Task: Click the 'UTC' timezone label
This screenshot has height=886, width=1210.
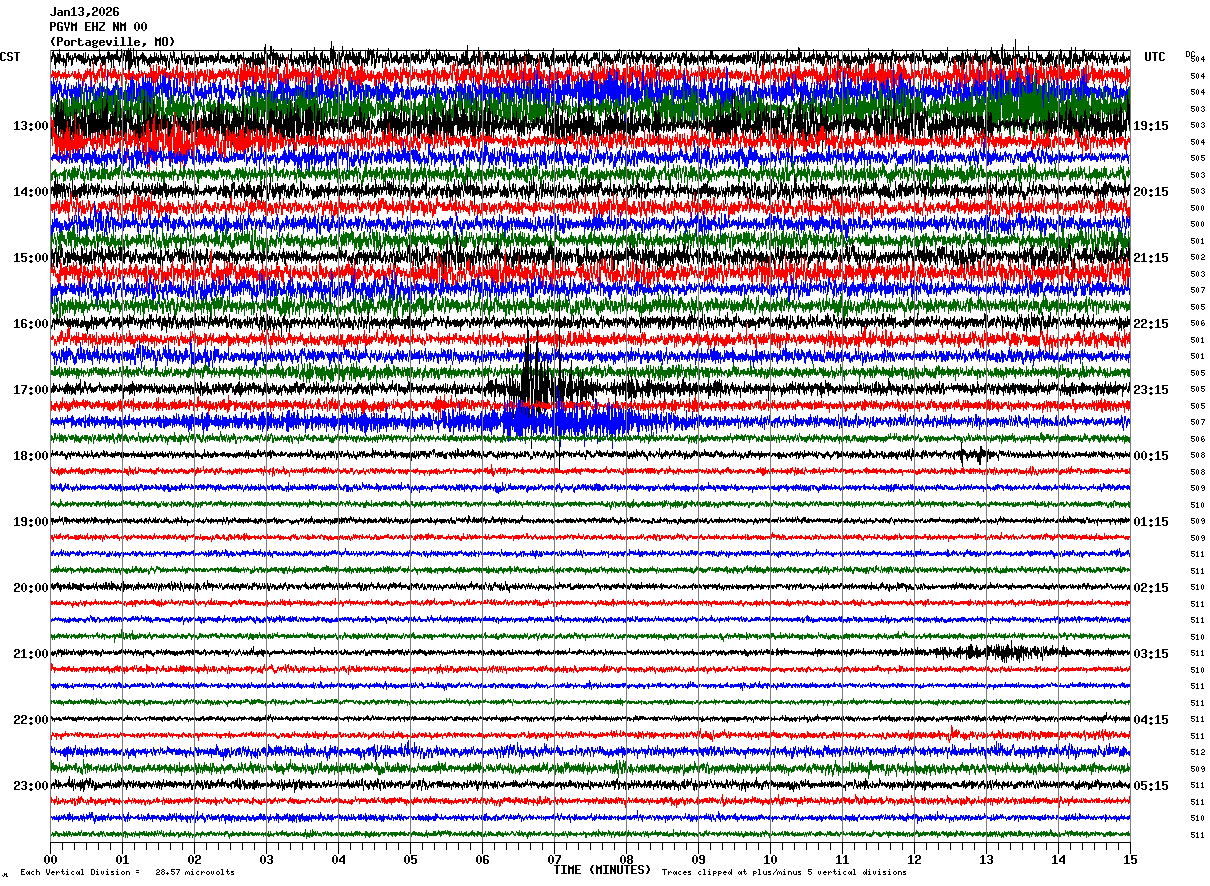Action: click(1155, 57)
